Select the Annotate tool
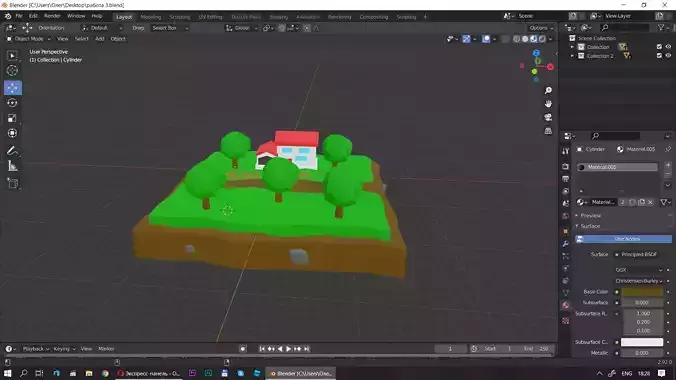The width and height of the screenshot is (676, 380). pyautogui.click(x=12, y=151)
